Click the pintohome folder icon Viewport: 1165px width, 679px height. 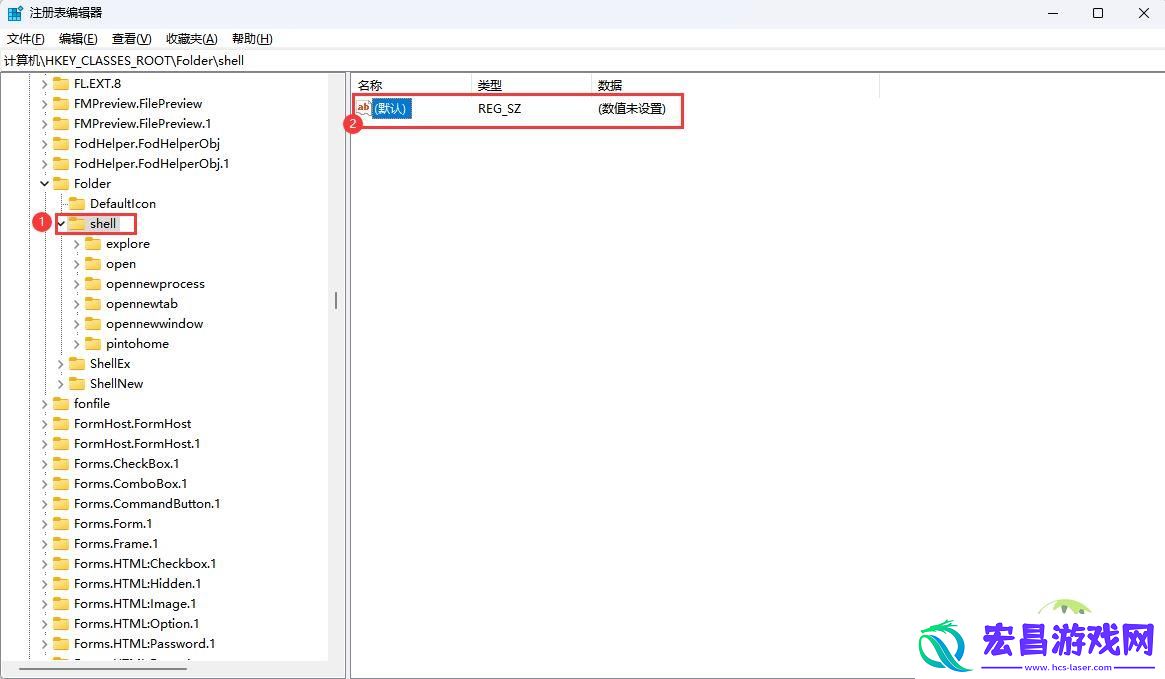tap(93, 344)
